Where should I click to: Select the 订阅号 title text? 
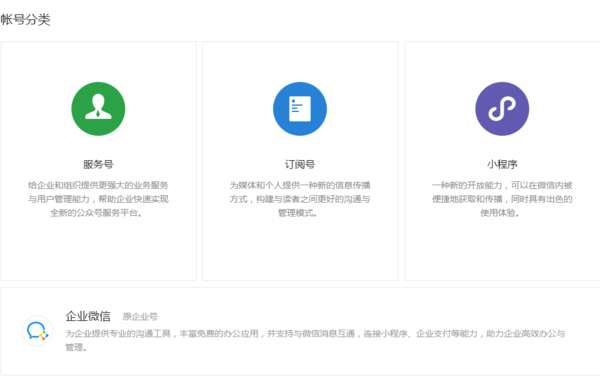pos(300,164)
